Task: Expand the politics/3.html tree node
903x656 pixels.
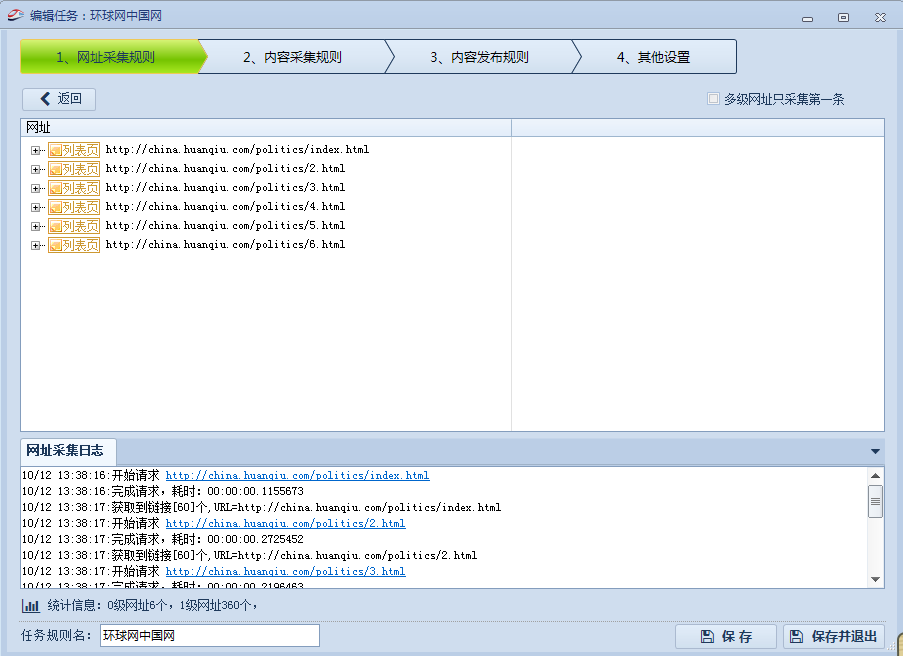Action: coord(36,188)
